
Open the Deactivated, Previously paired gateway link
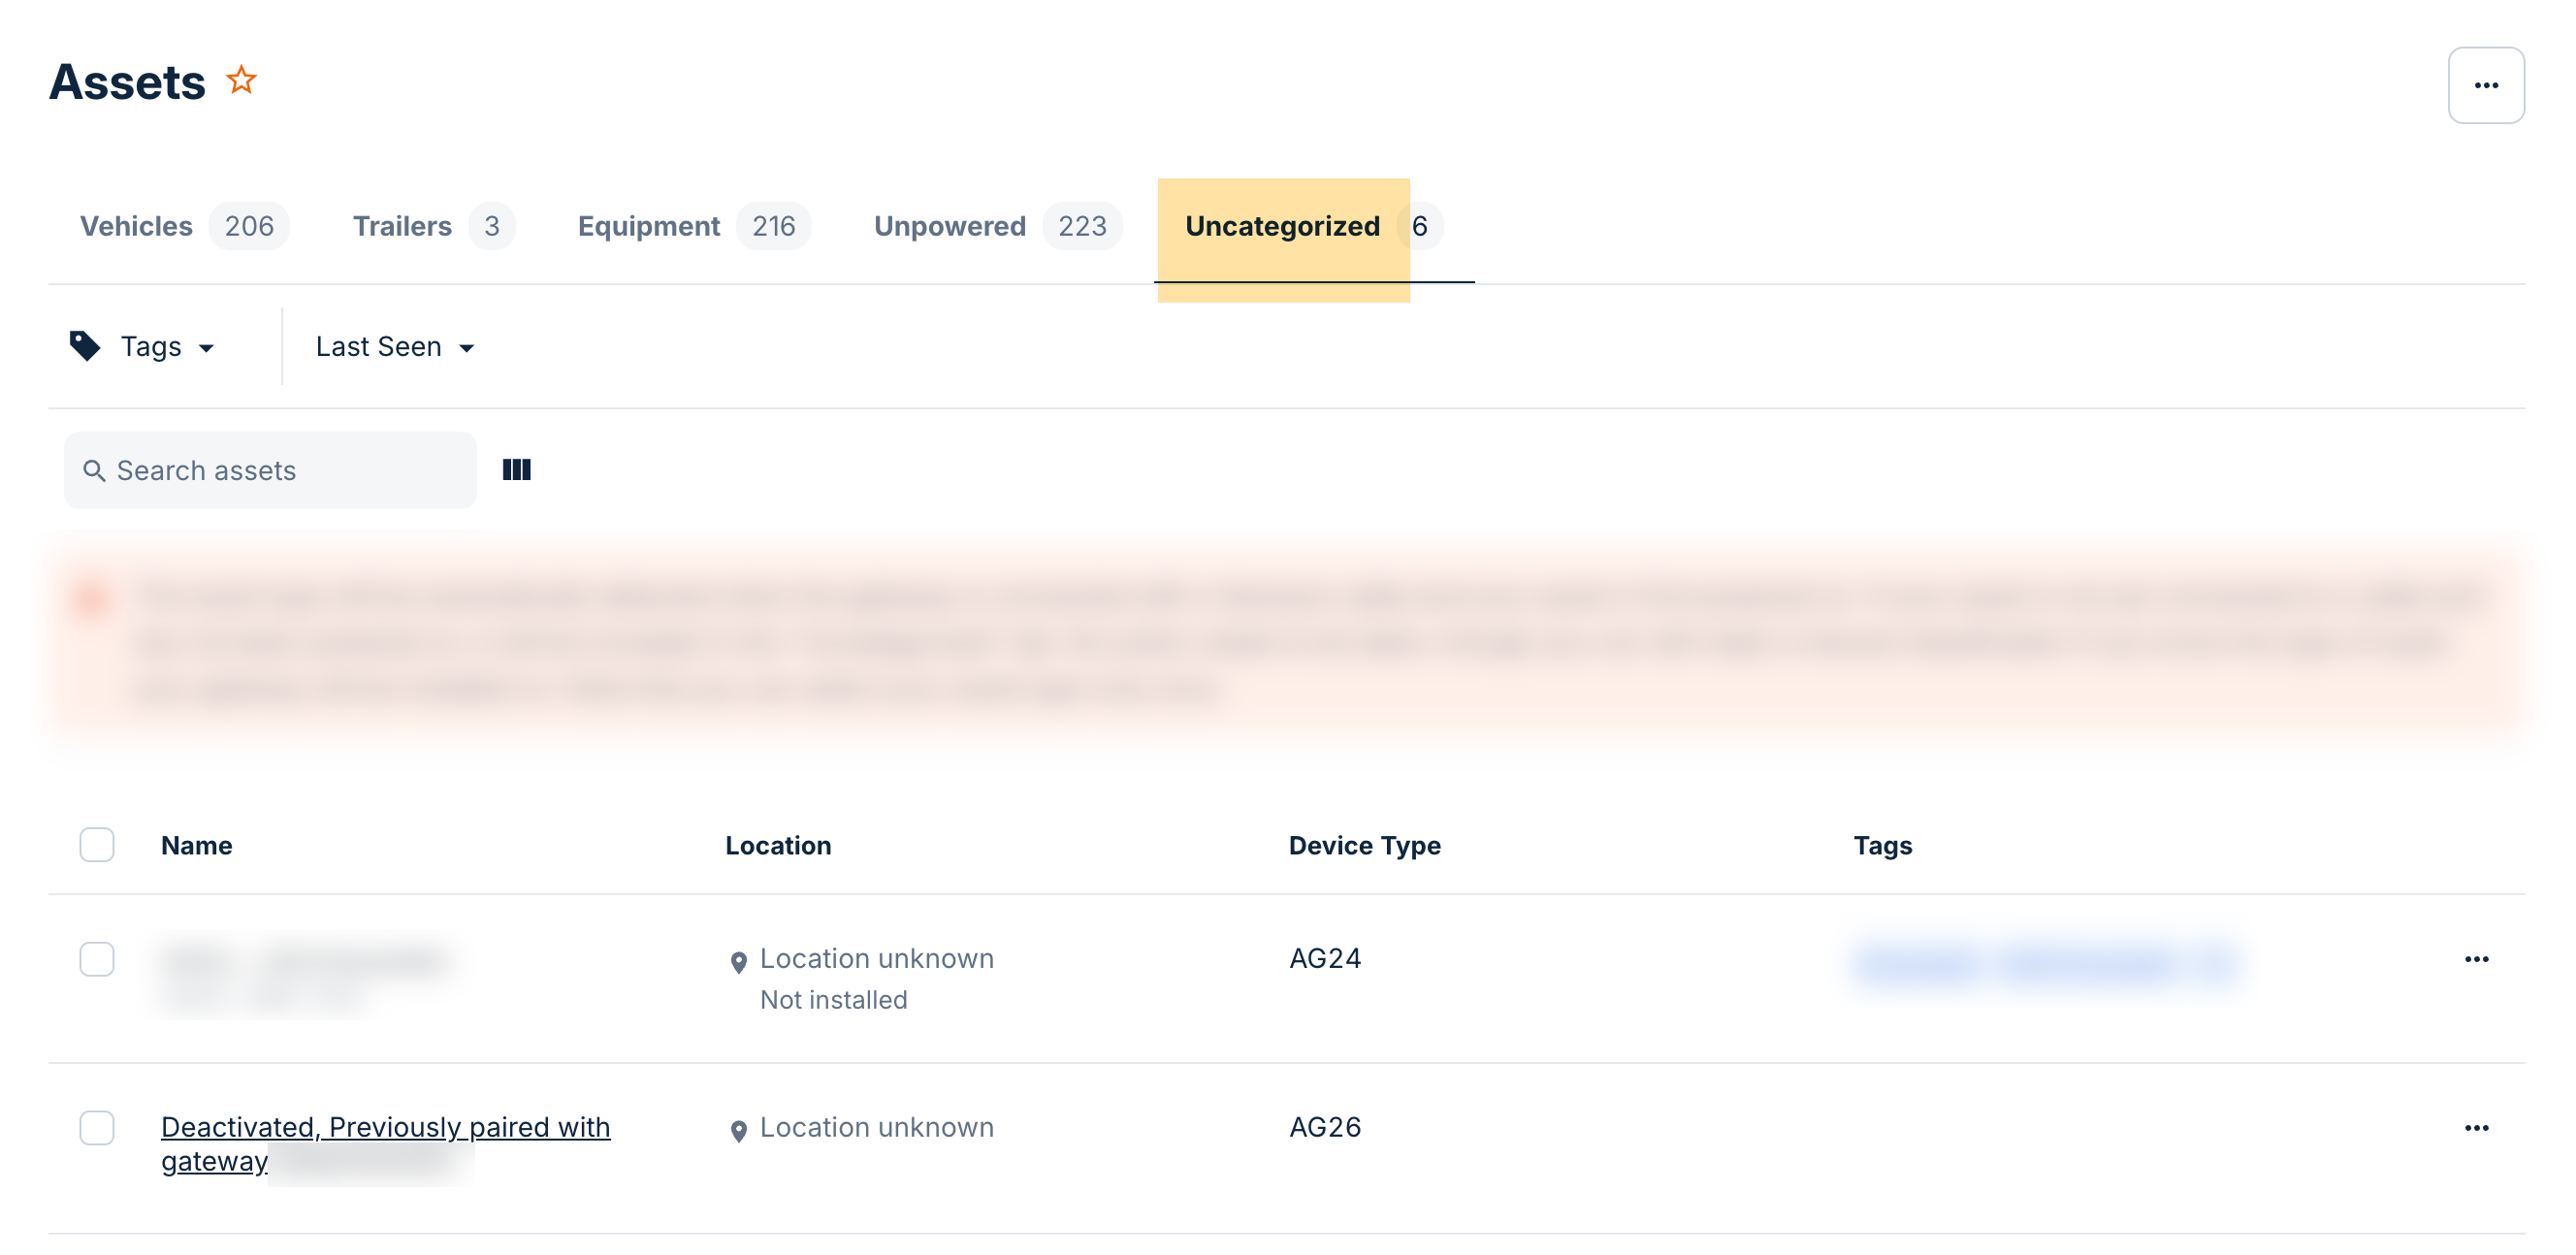[x=385, y=1128]
